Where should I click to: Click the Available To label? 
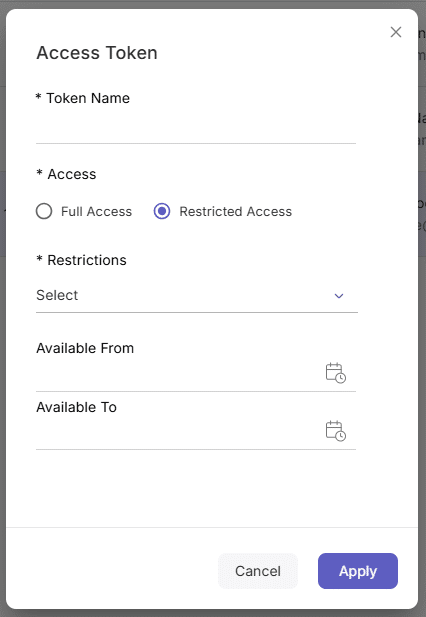[x=76, y=407]
